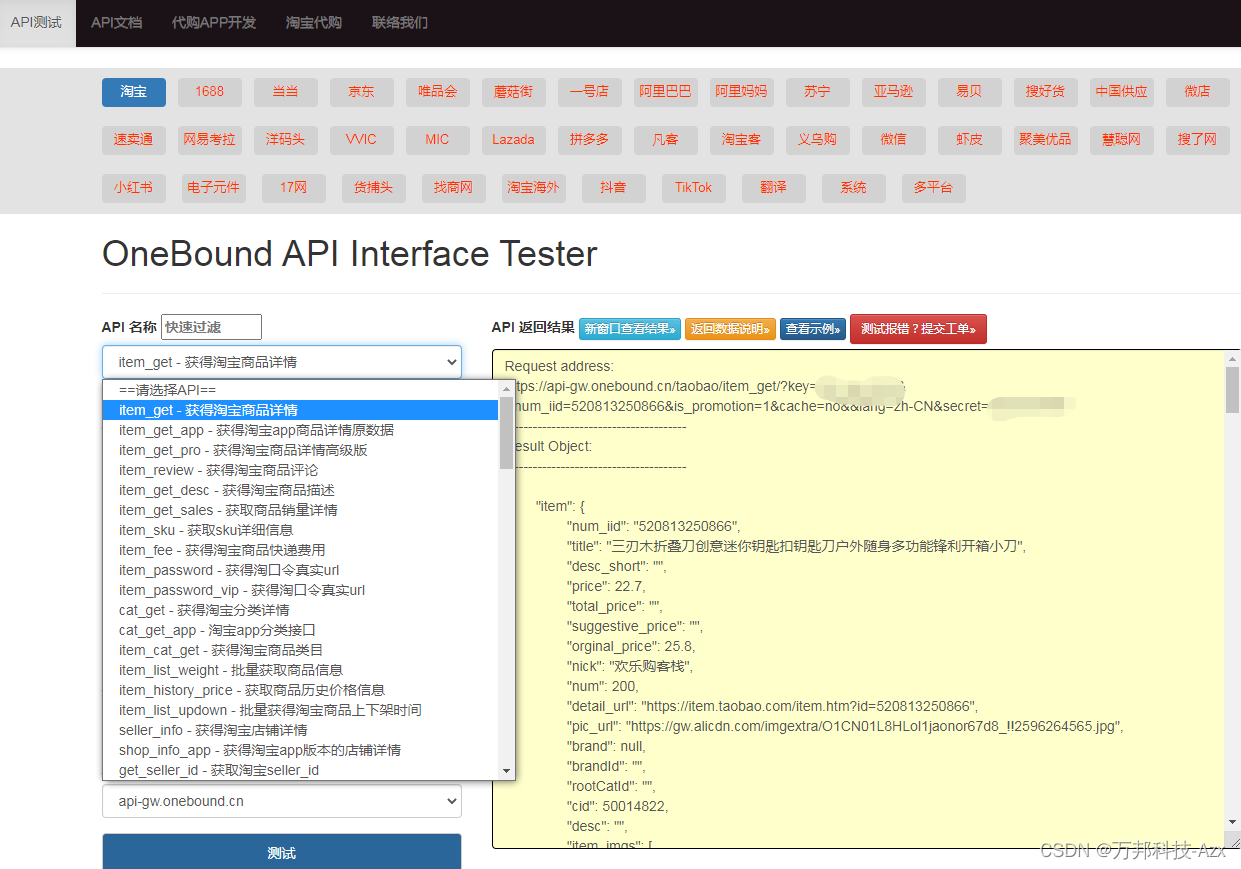Click the blue 测试 submit button
This screenshot has height=869, width=1241.
pos(282,853)
